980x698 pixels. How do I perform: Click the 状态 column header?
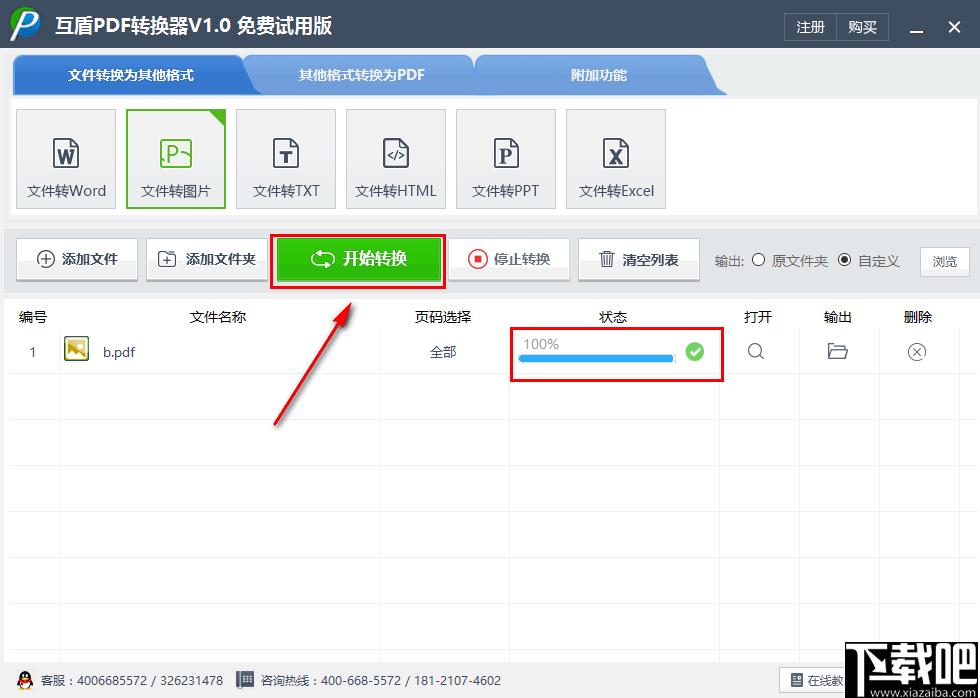pyautogui.click(x=613, y=317)
